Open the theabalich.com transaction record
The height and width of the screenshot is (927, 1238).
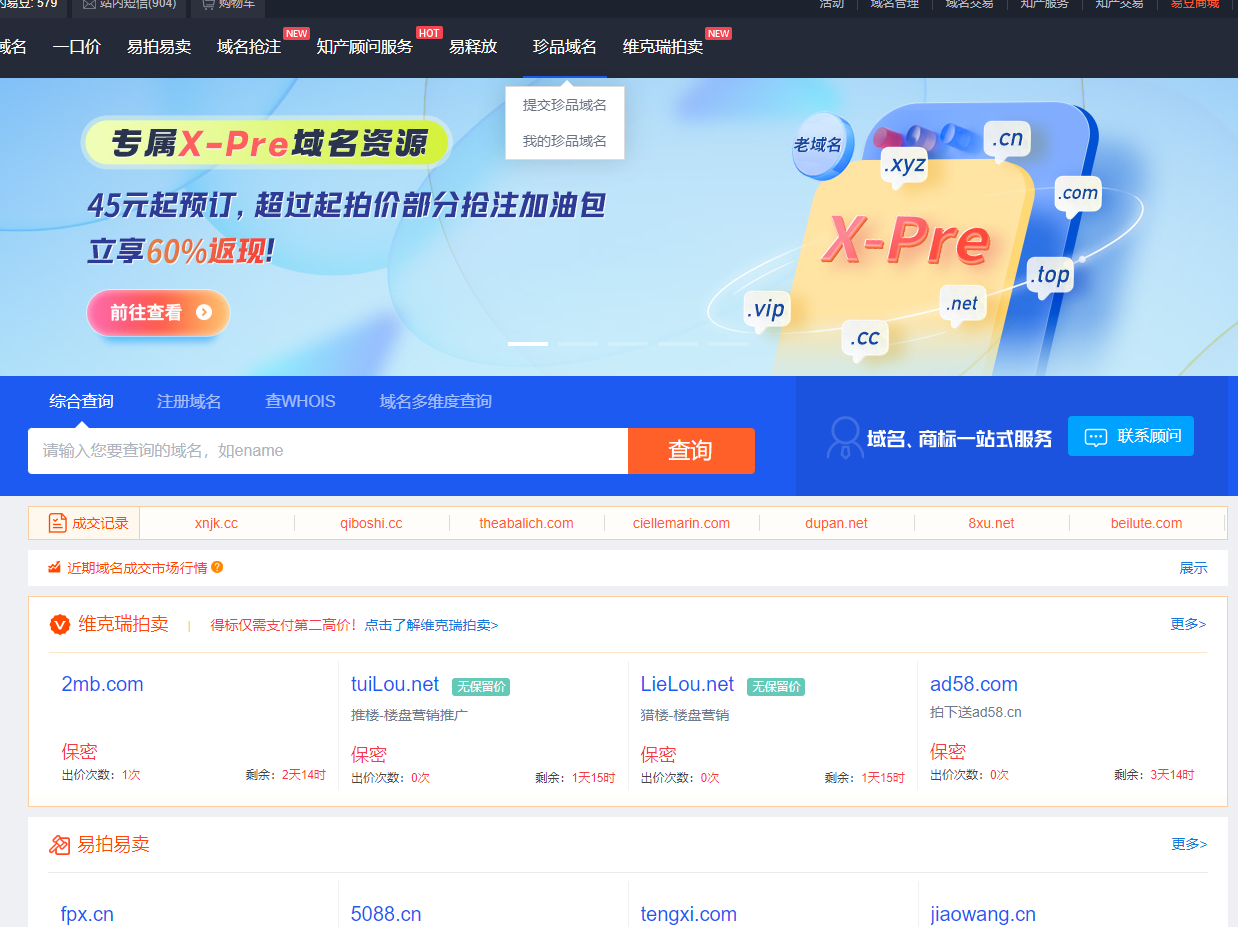pyautogui.click(x=526, y=523)
